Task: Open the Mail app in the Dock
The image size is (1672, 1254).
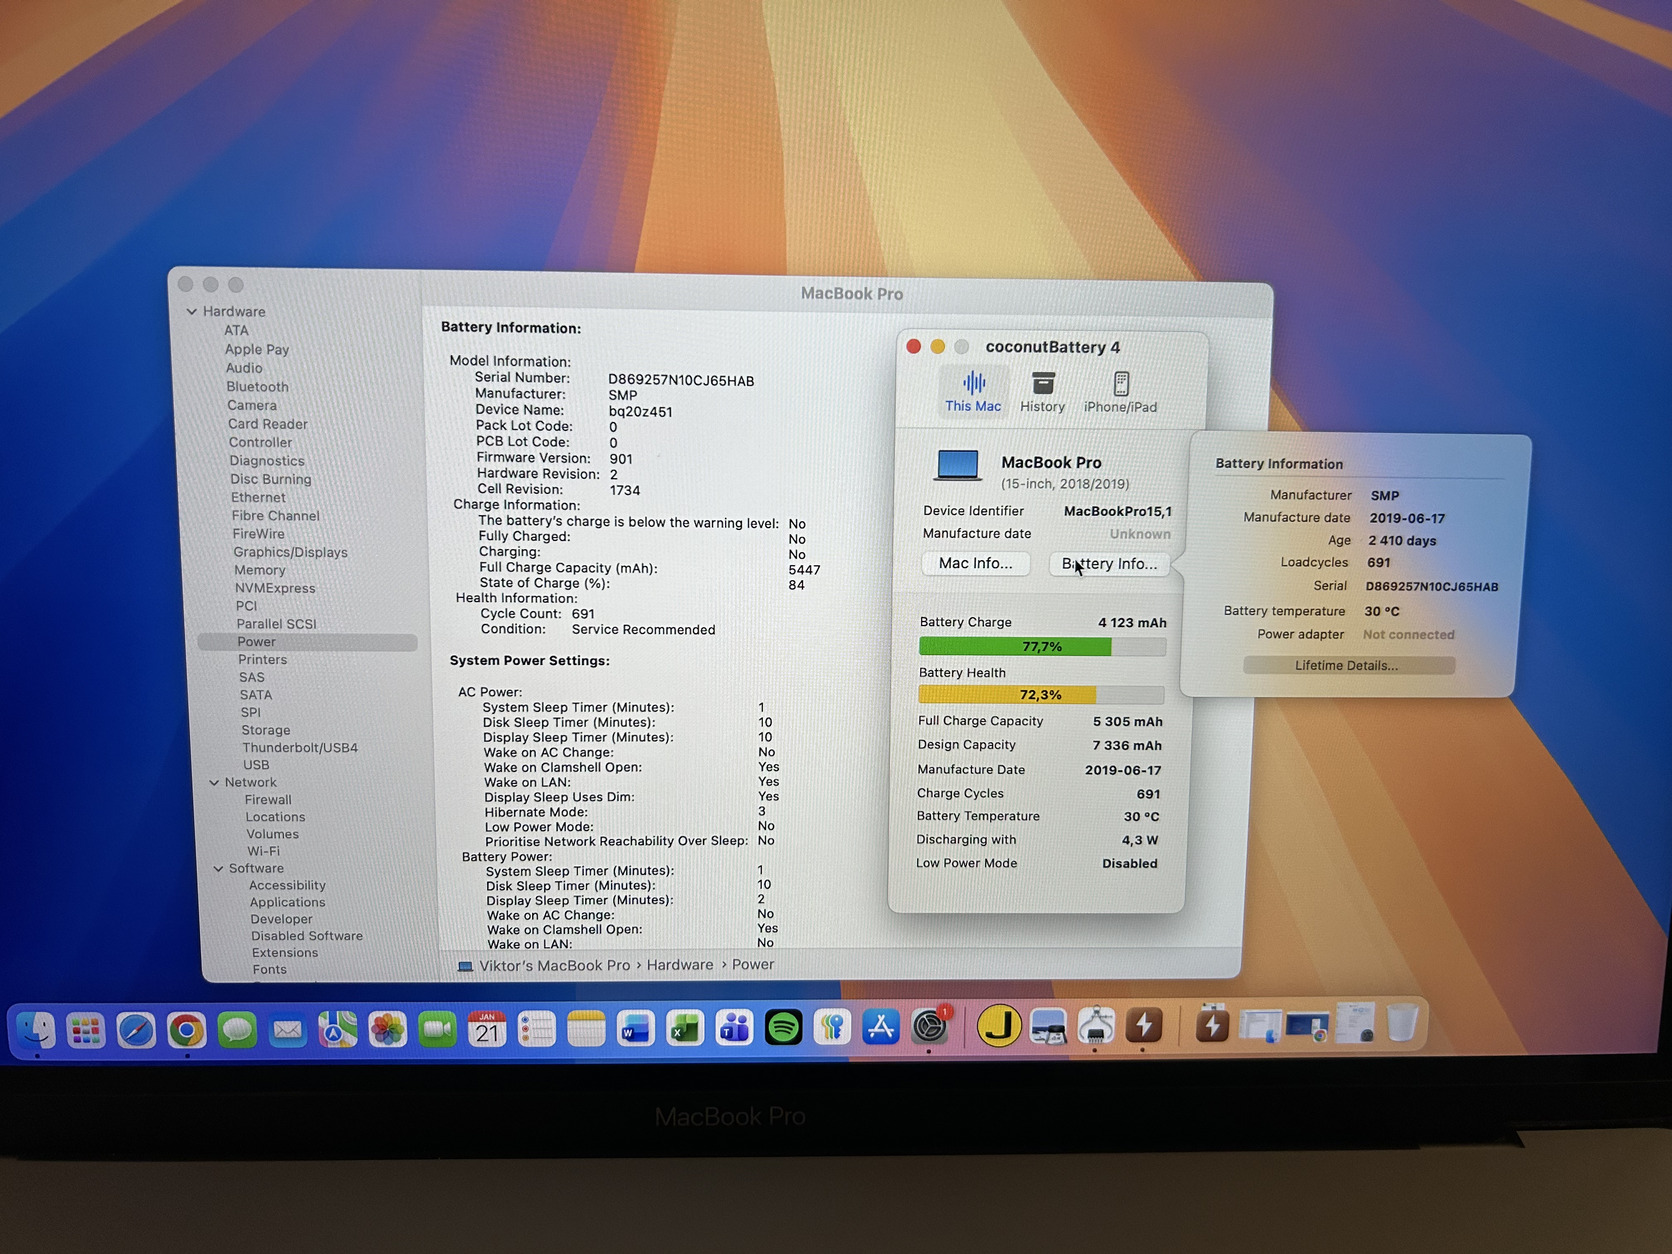Action: (287, 1029)
